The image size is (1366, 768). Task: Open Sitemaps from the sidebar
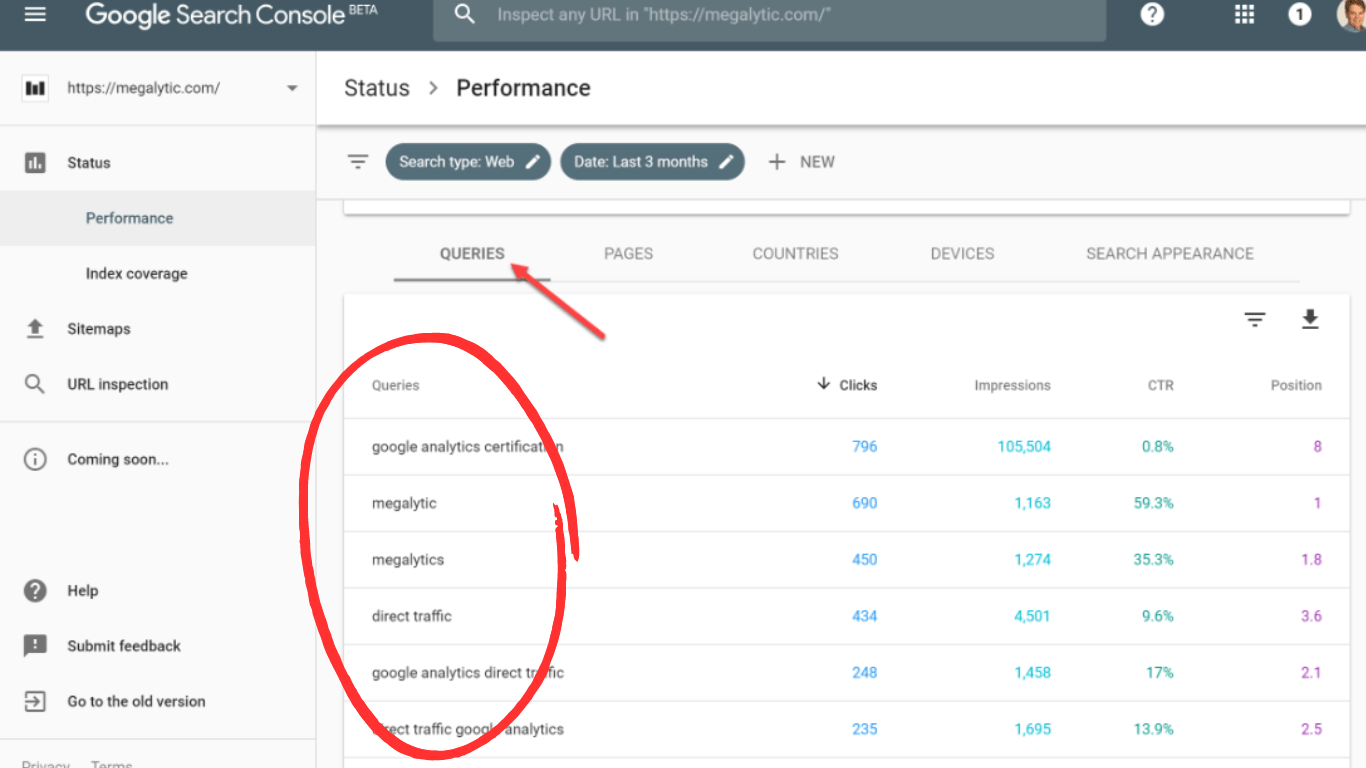pyautogui.click(x=99, y=329)
